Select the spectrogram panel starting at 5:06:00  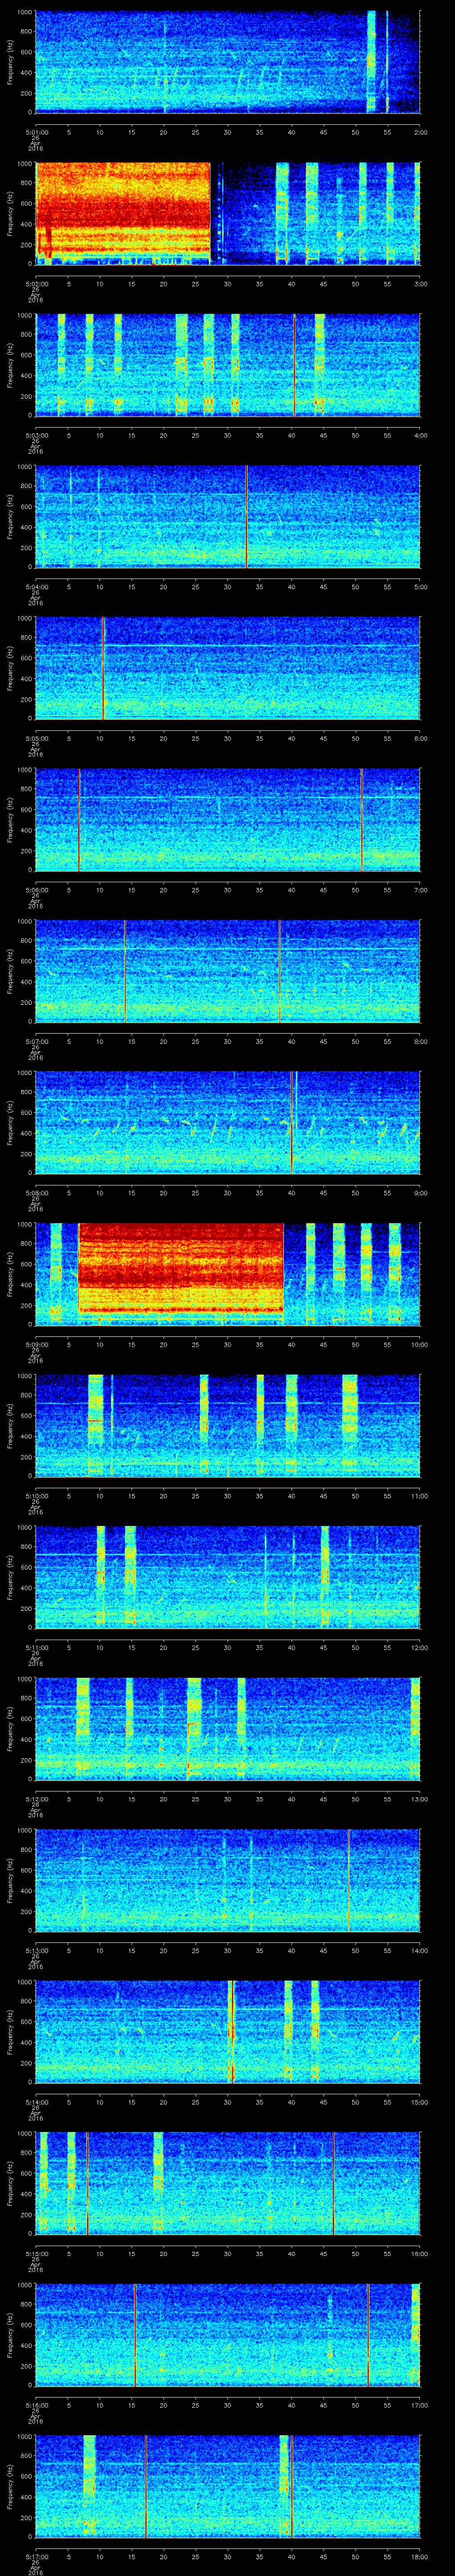(227, 819)
